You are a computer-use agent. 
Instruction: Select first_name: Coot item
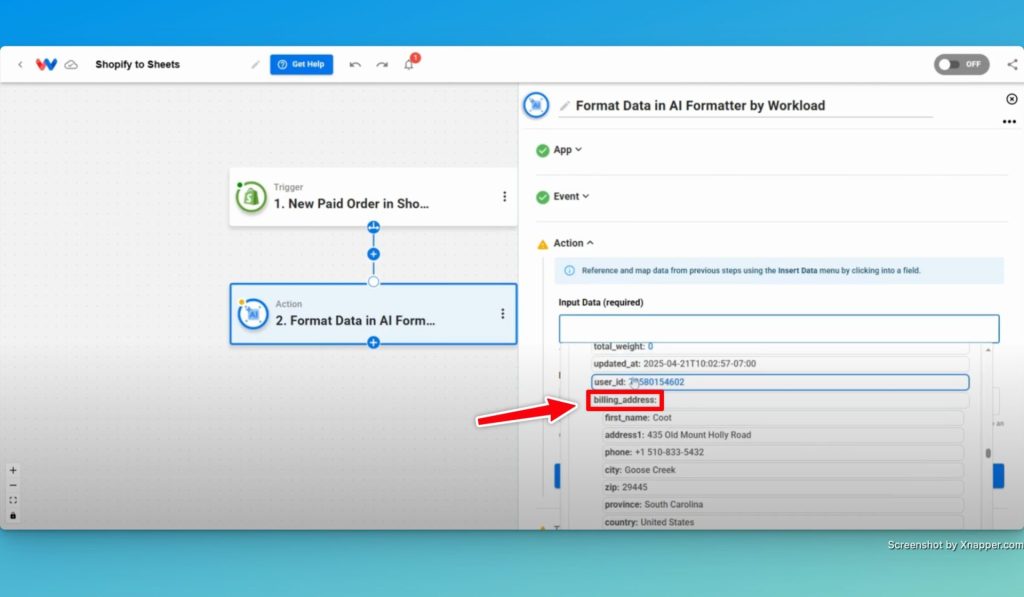click(783, 417)
